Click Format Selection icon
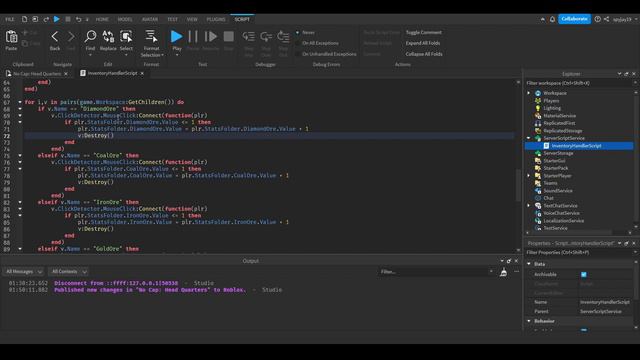Viewport: 640px width, 360px height. click(x=151, y=37)
